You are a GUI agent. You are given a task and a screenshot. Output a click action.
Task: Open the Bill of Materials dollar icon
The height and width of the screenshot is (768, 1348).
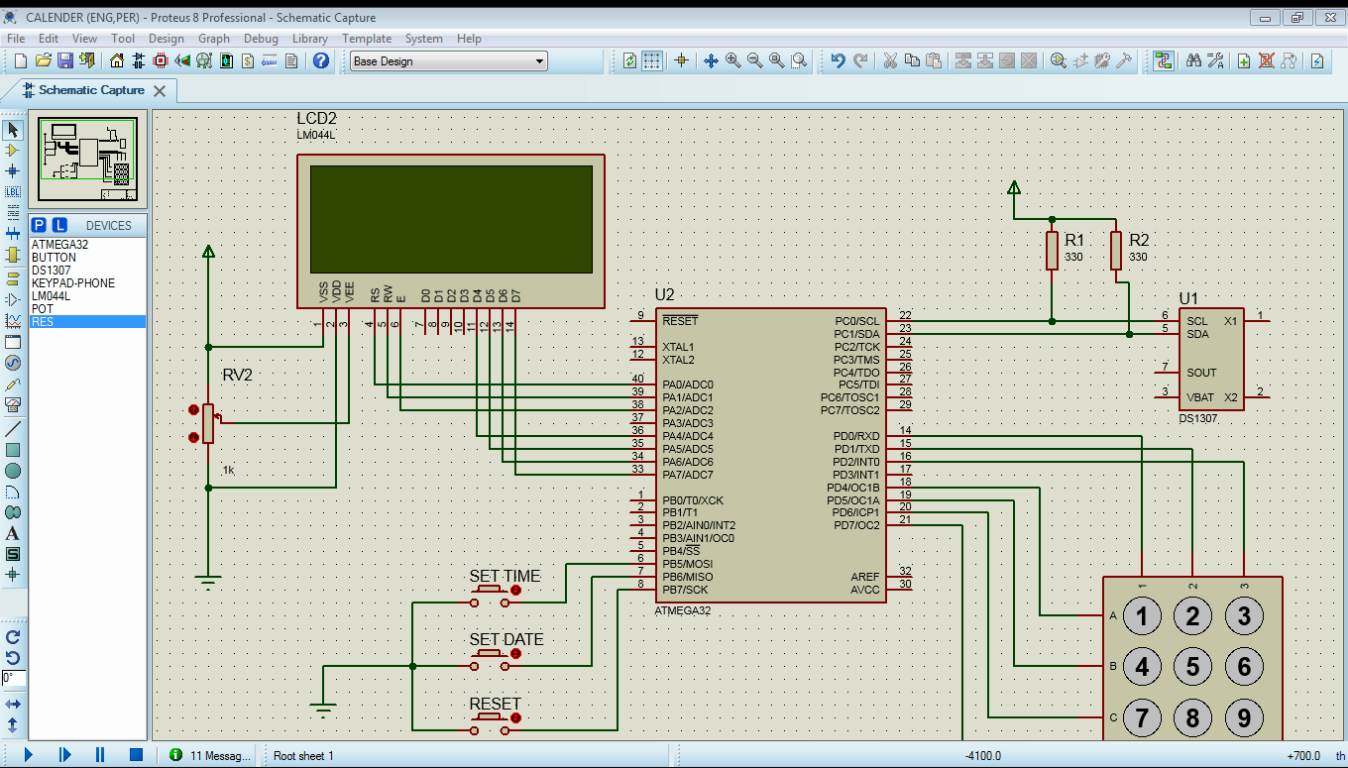click(x=248, y=61)
